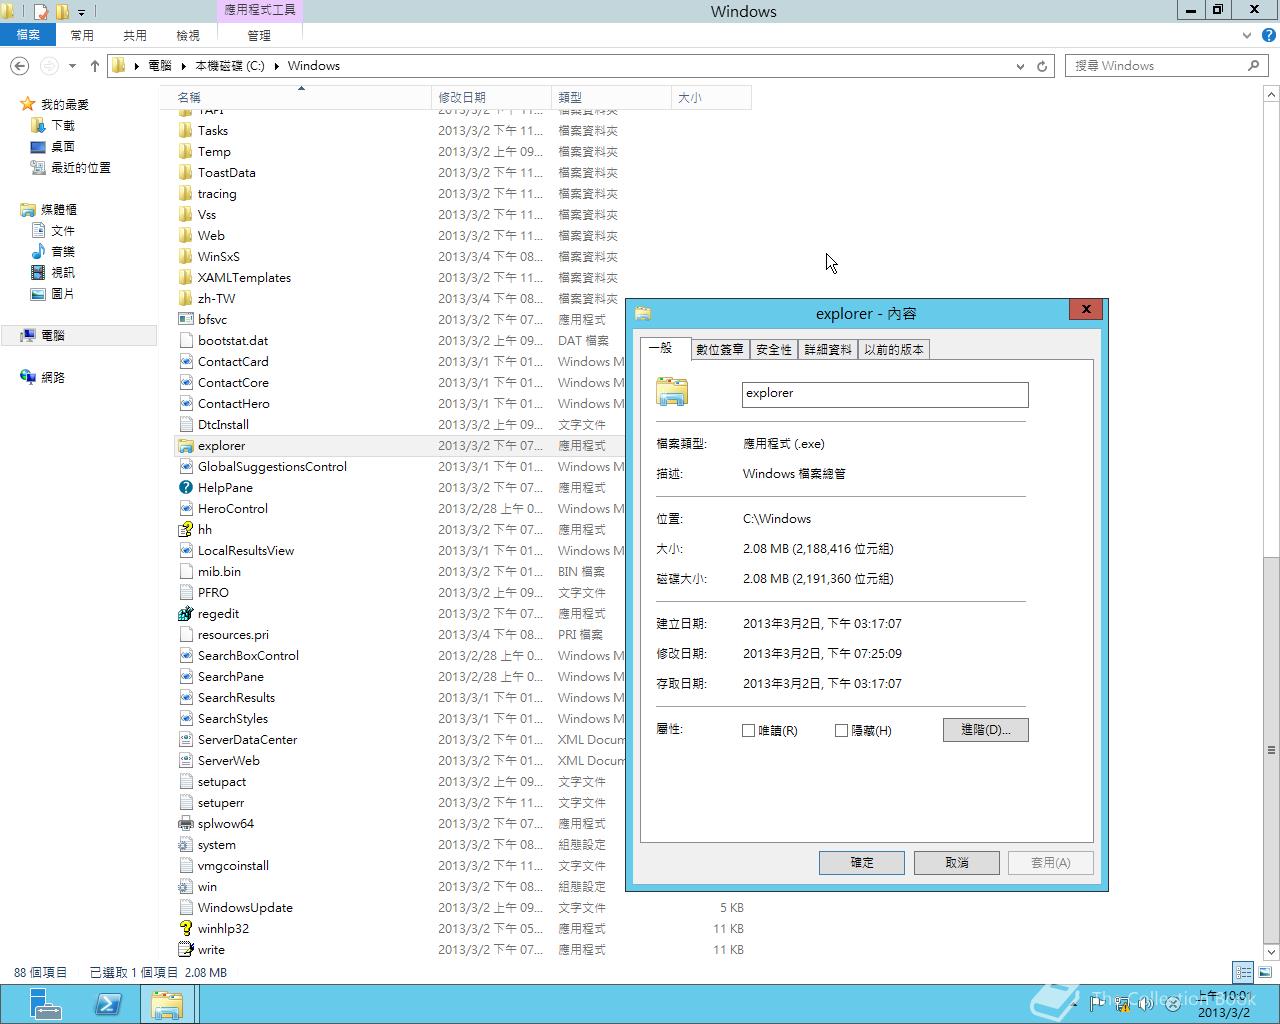The width and height of the screenshot is (1280, 1024).
Task: Select the bfsvc application icon
Action: click(x=185, y=319)
